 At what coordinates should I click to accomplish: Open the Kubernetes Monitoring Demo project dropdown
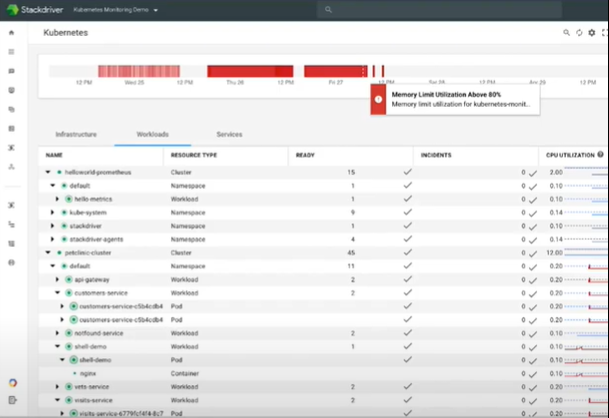pos(115,10)
